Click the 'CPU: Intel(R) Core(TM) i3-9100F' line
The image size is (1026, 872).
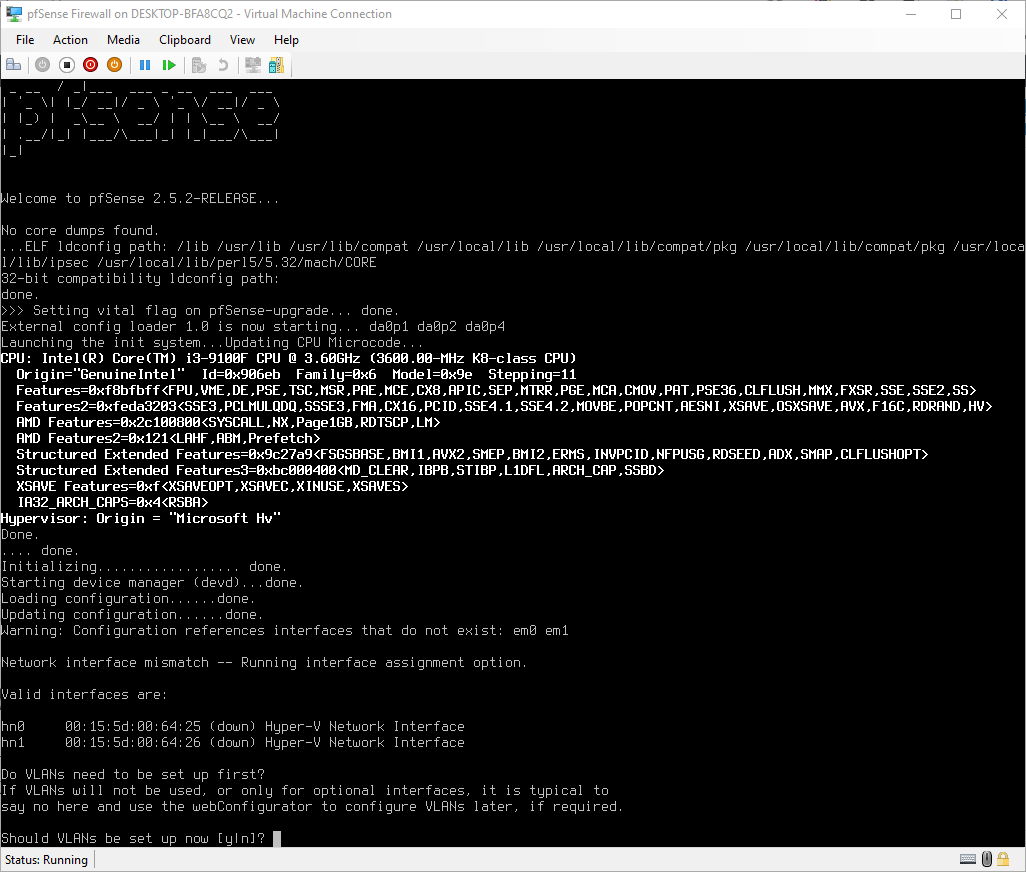[289, 358]
